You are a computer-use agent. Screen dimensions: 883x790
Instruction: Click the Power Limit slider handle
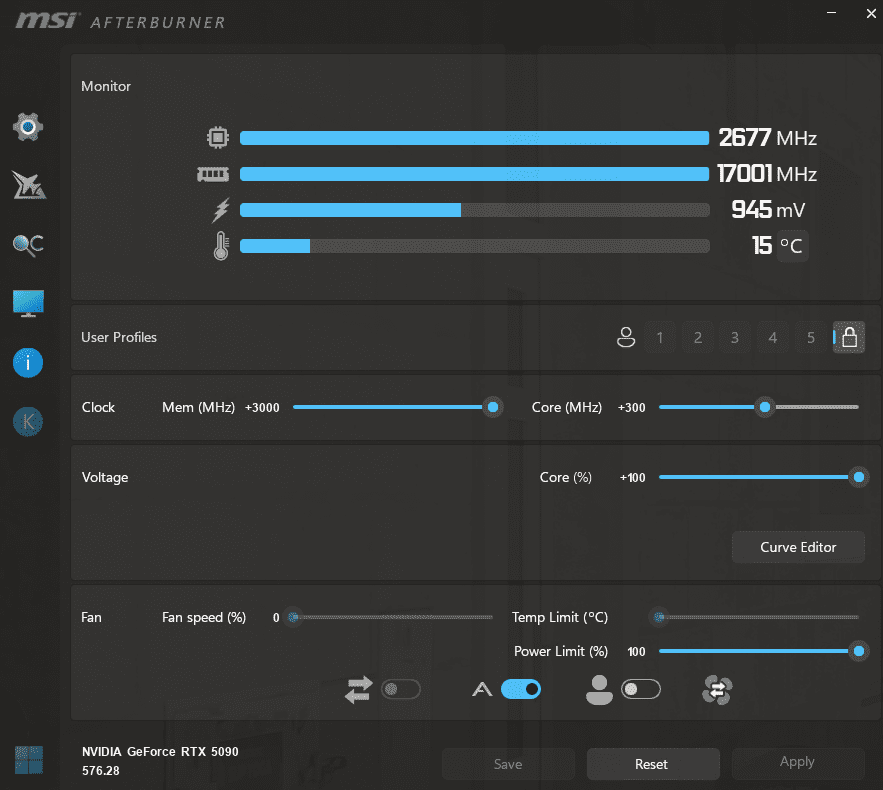pos(858,651)
